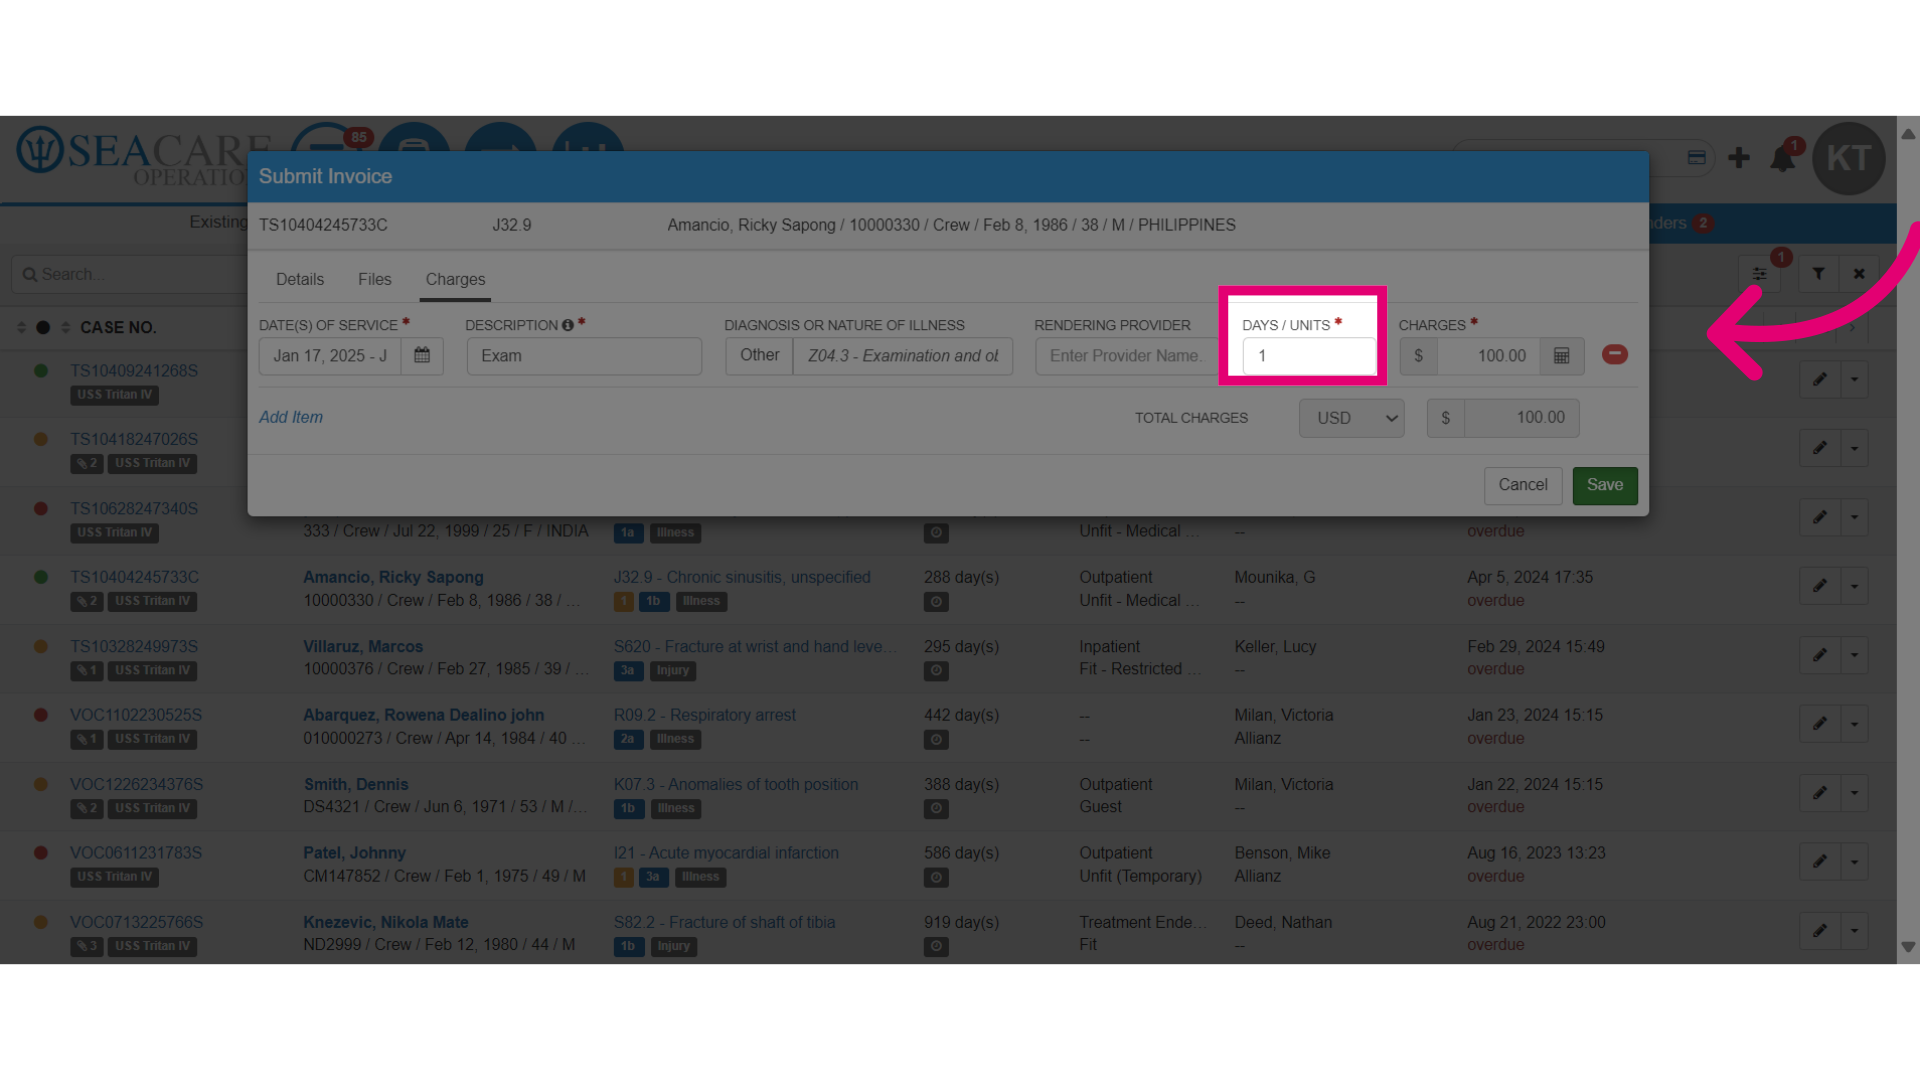Edit case VOC1226234376S with pencil icon

1820,793
